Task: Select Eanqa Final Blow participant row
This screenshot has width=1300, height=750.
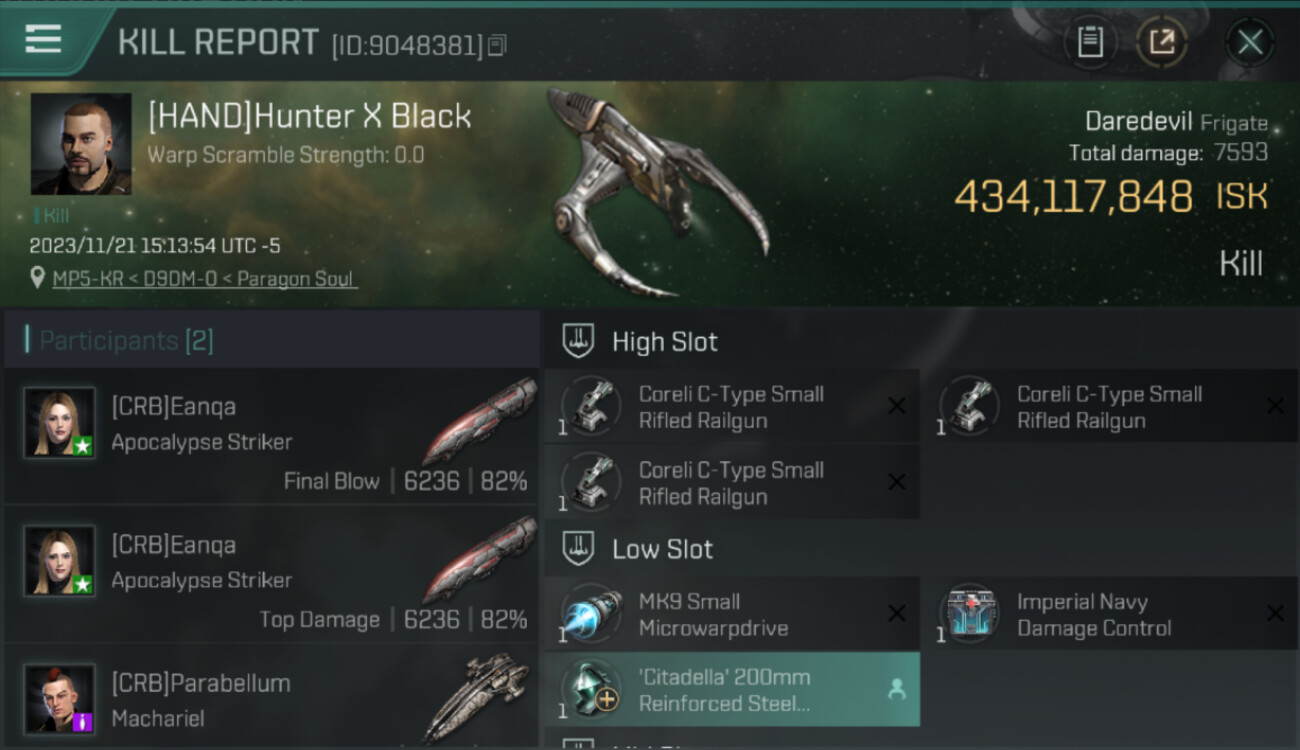Action: (272, 436)
